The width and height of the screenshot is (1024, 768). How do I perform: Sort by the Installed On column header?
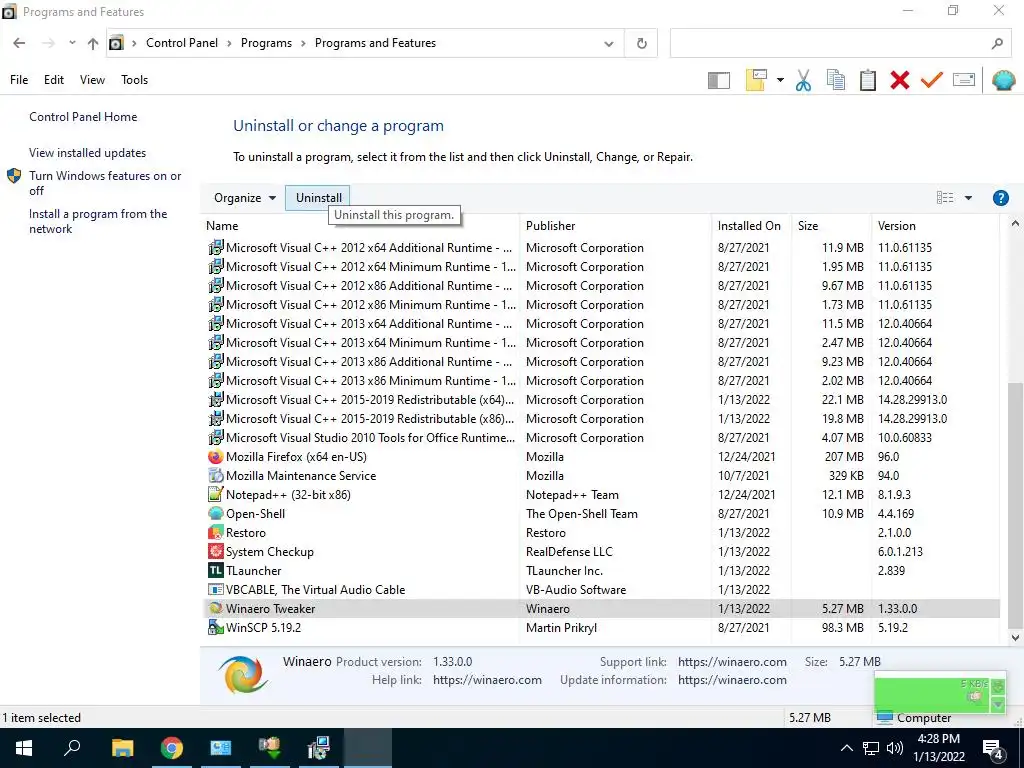[x=749, y=226]
